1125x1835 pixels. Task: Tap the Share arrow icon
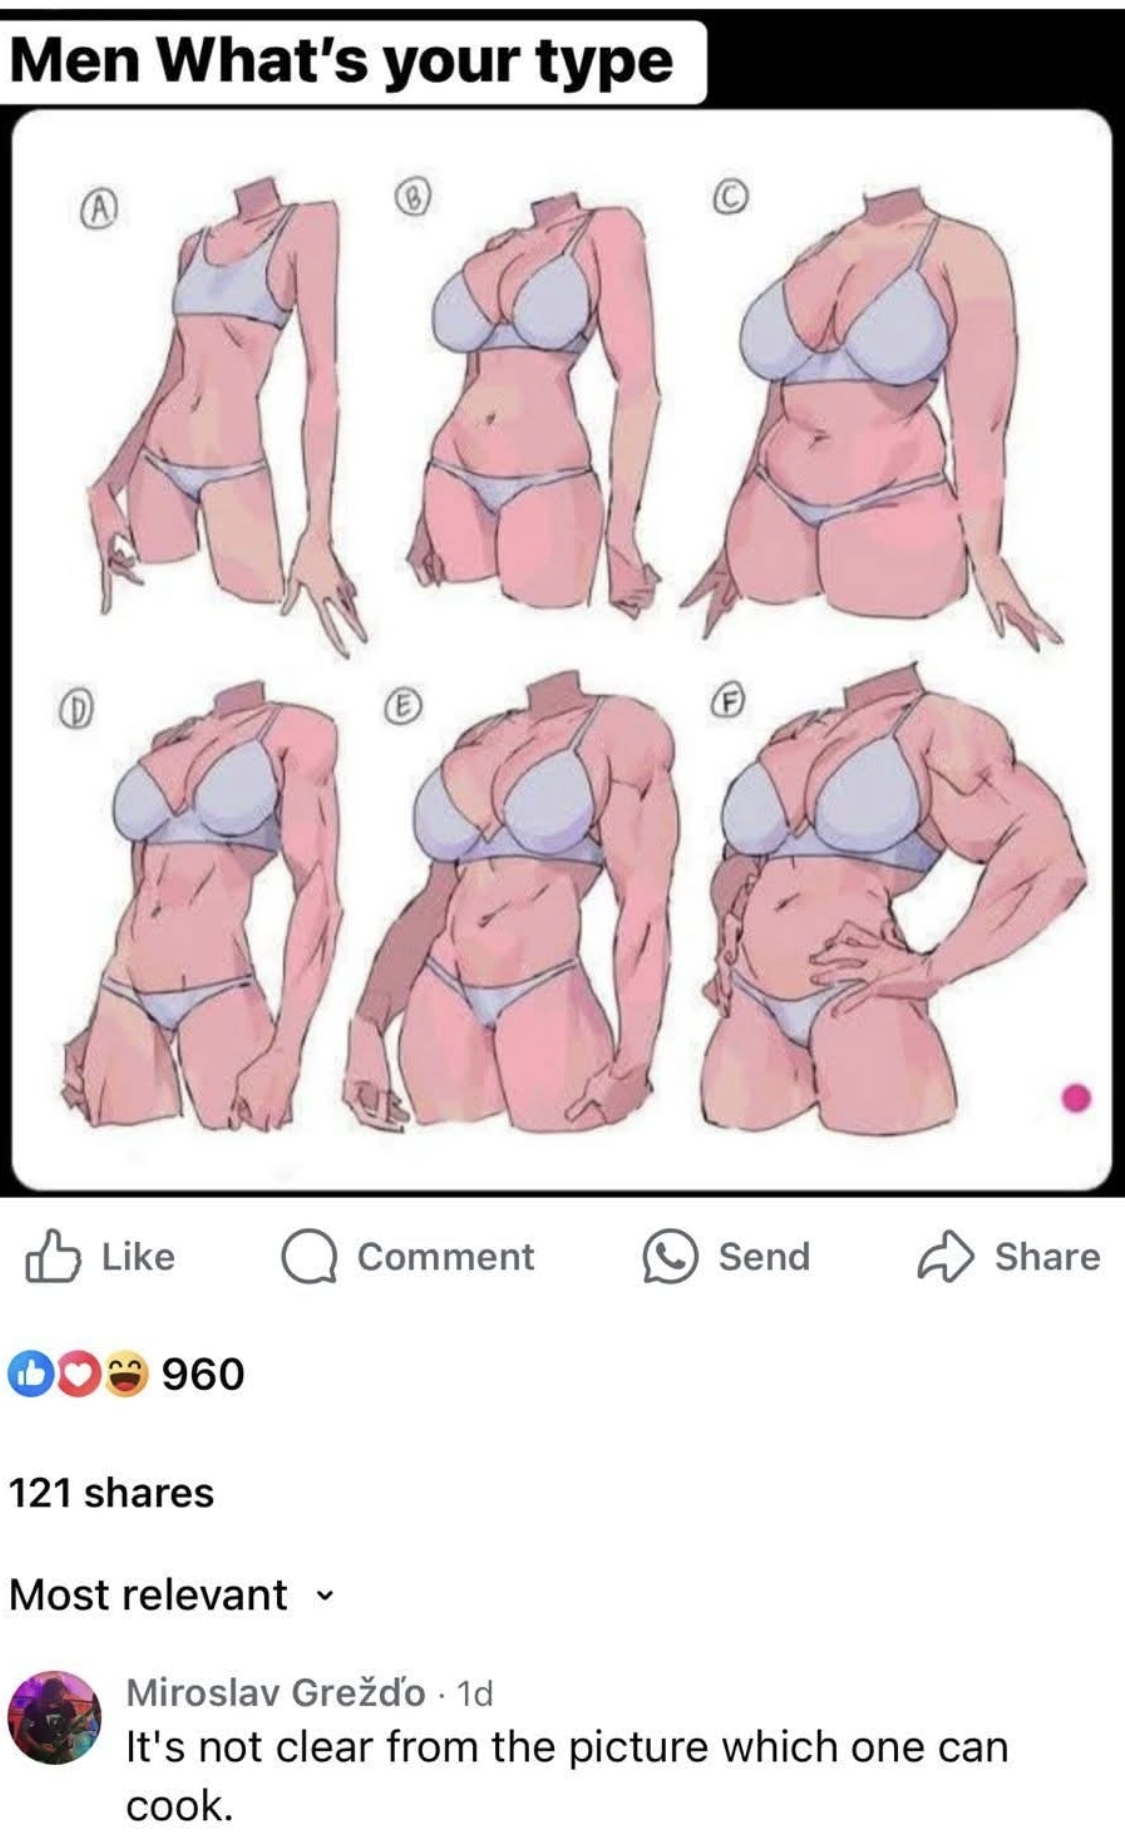(945, 1258)
